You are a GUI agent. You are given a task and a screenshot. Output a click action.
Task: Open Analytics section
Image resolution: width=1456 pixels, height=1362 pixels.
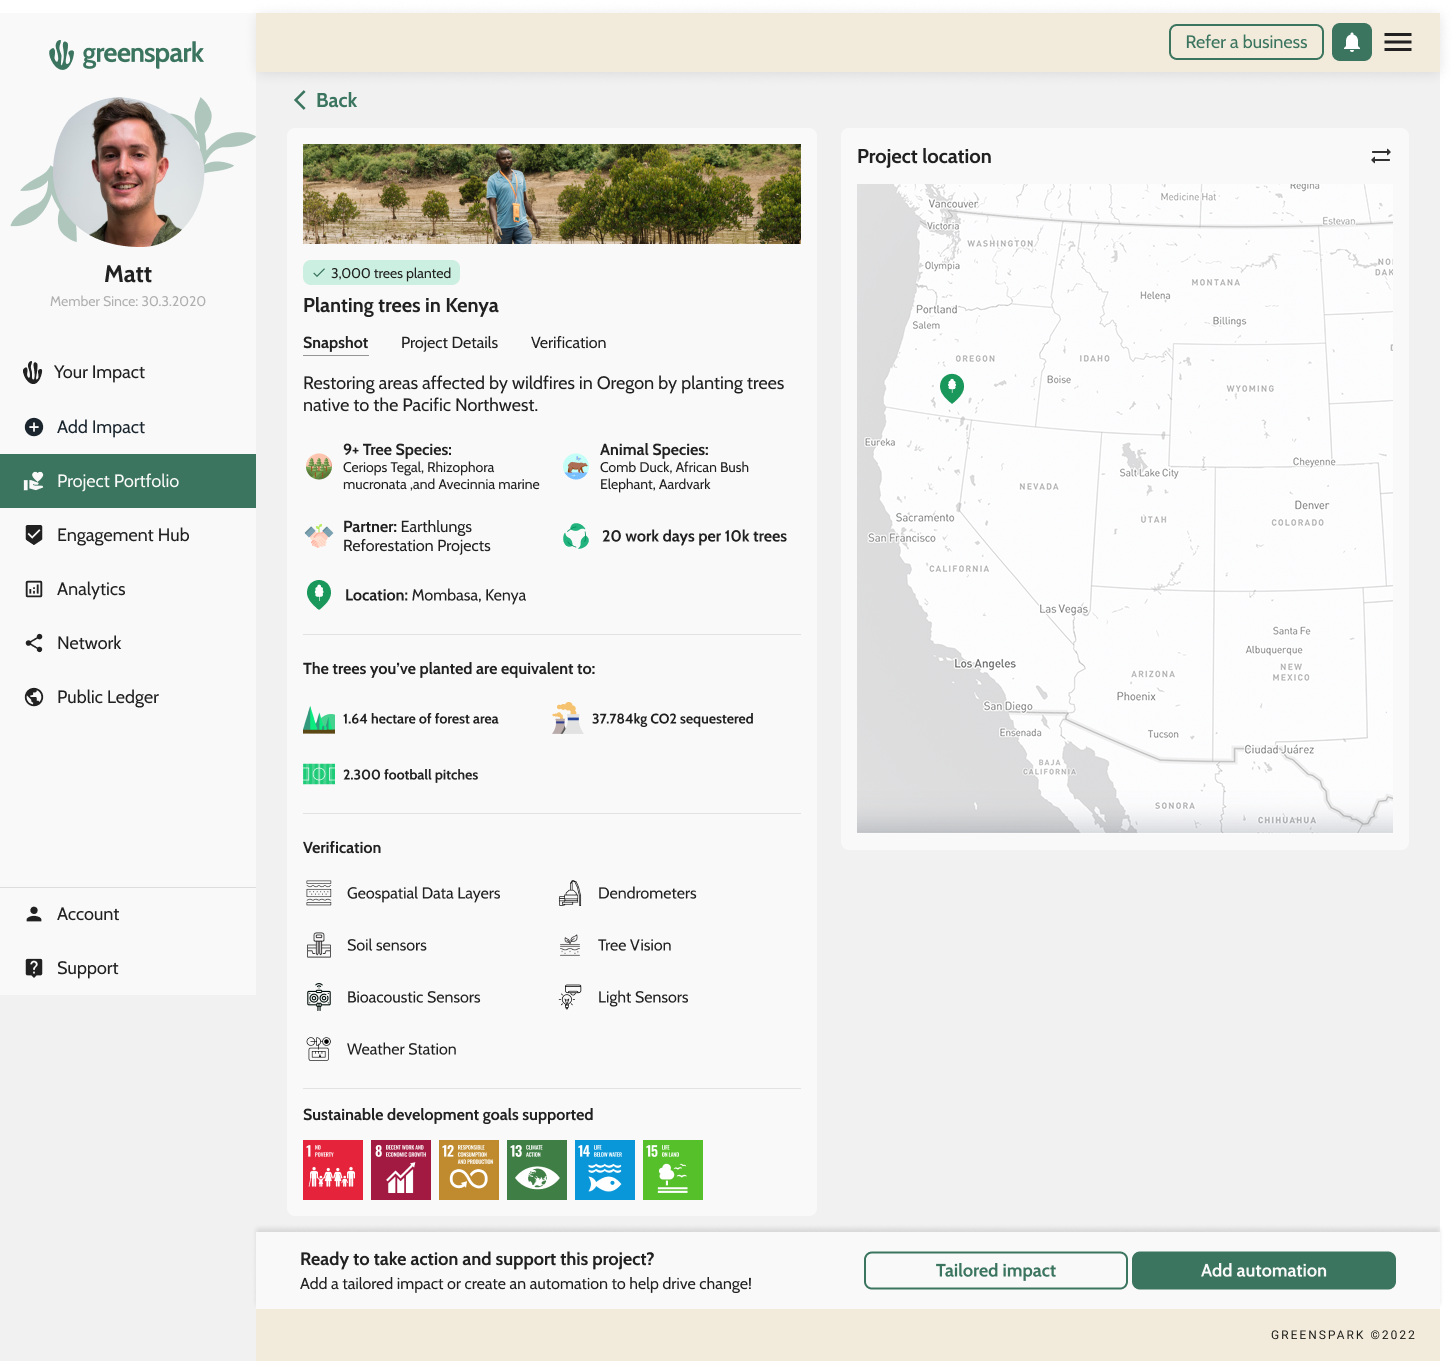click(128, 589)
